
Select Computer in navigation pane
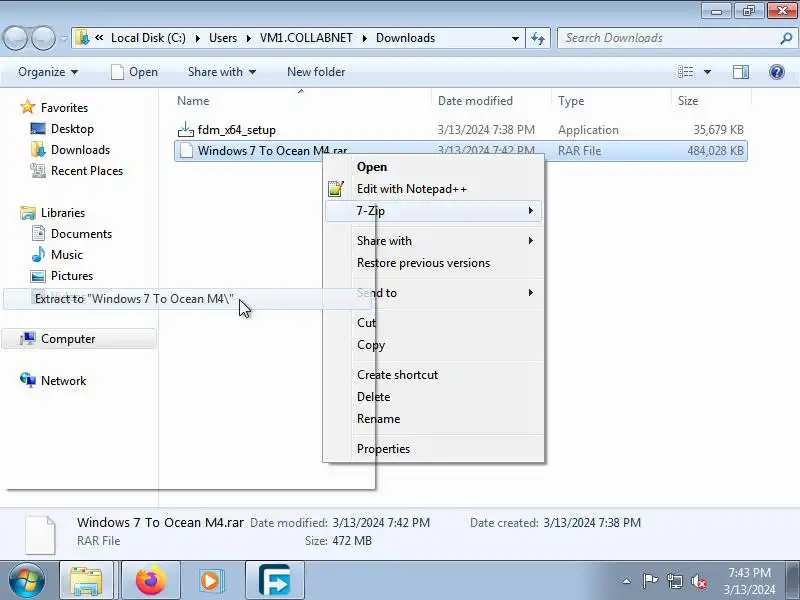(x=79, y=339)
